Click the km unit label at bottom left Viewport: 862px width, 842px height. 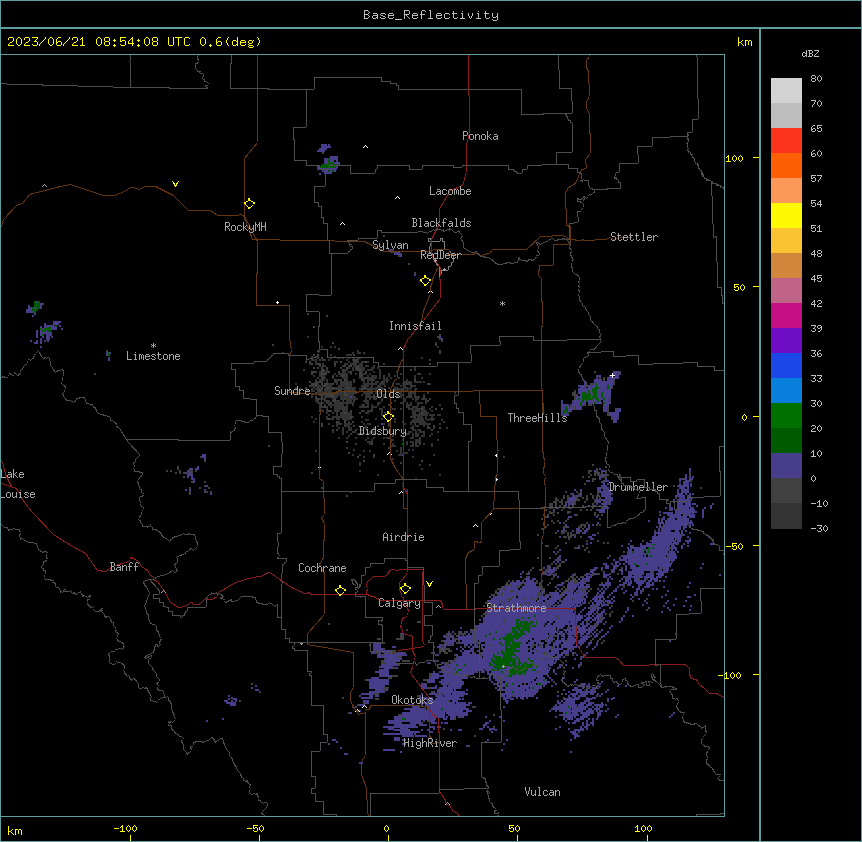pyautogui.click(x=14, y=830)
